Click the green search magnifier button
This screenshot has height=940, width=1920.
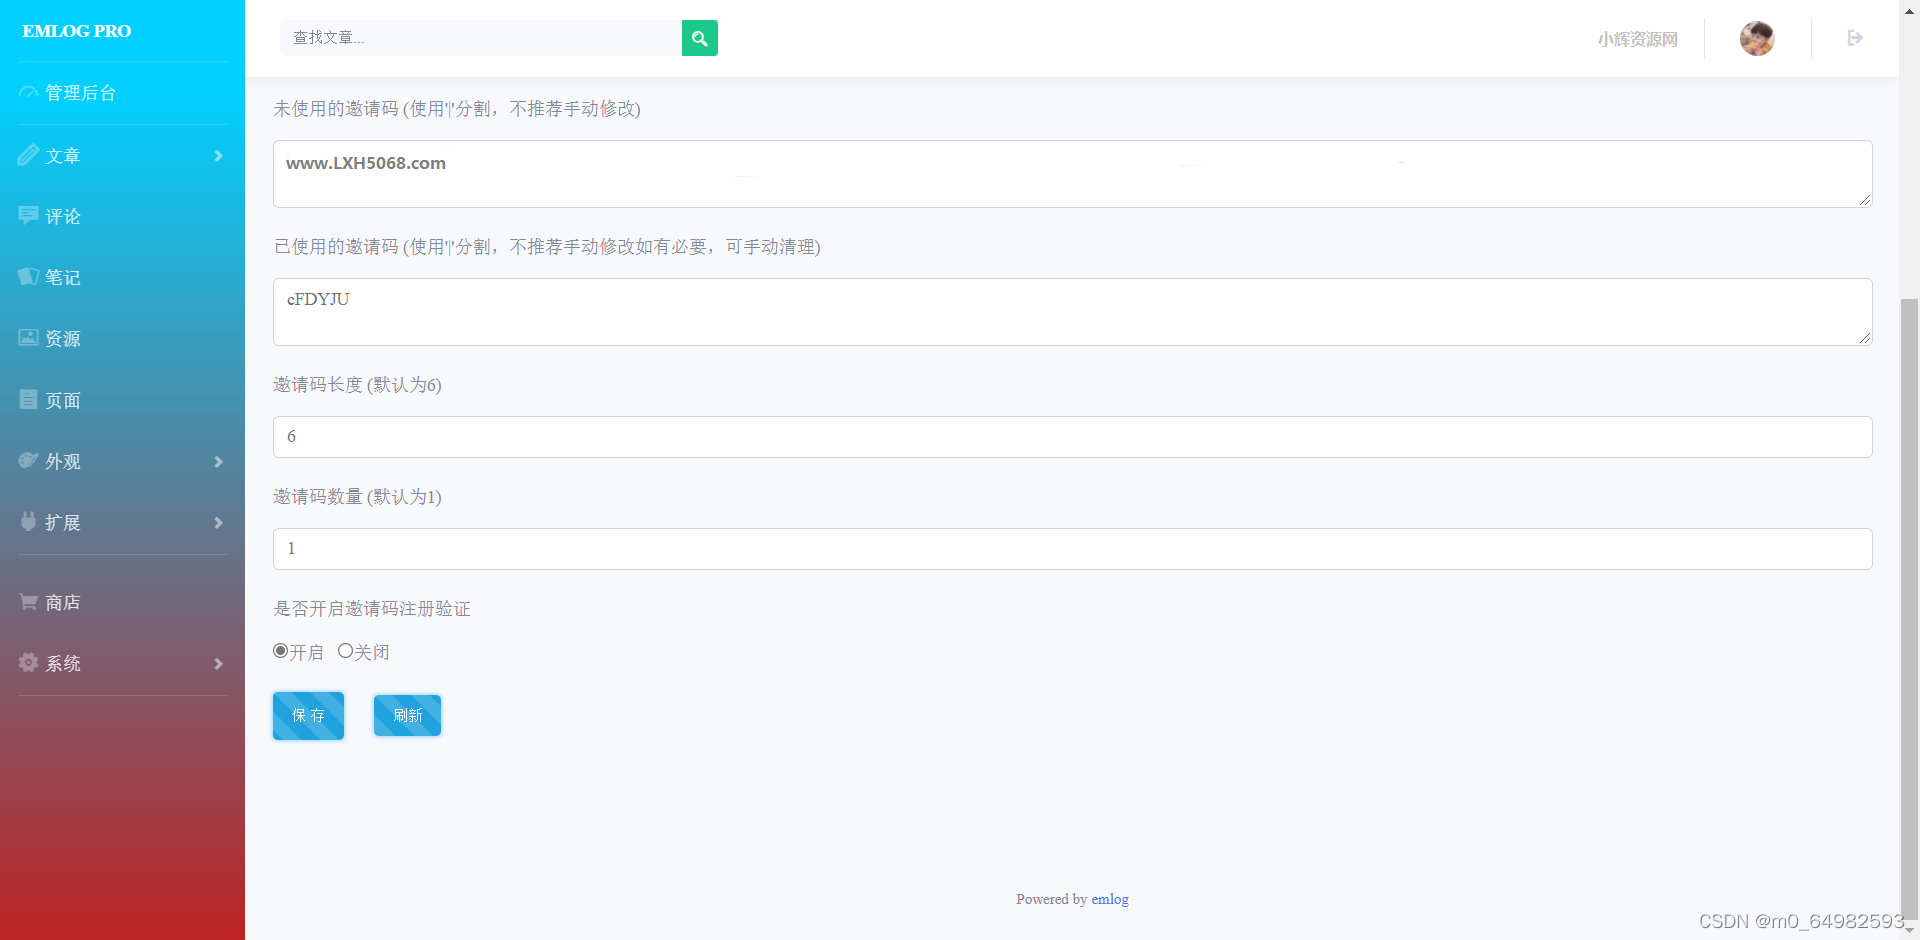coord(699,38)
